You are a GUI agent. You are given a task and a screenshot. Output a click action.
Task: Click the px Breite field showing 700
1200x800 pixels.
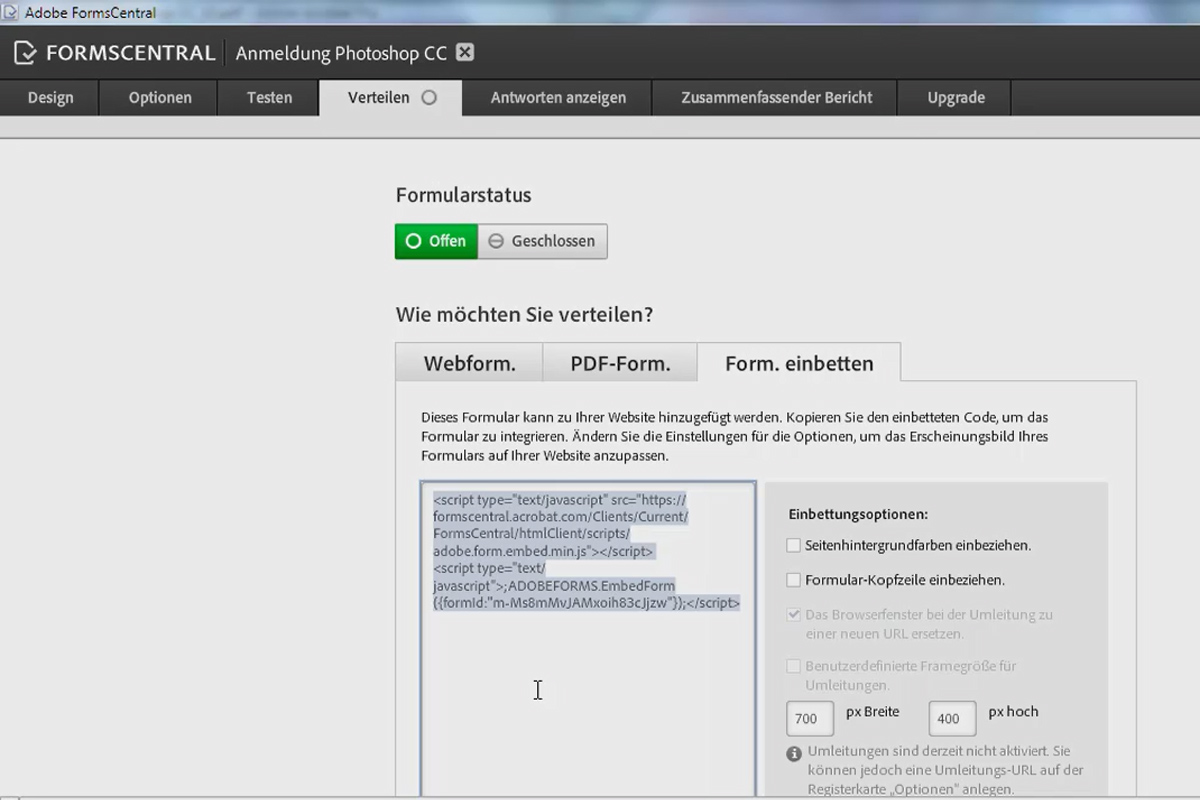(811, 718)
